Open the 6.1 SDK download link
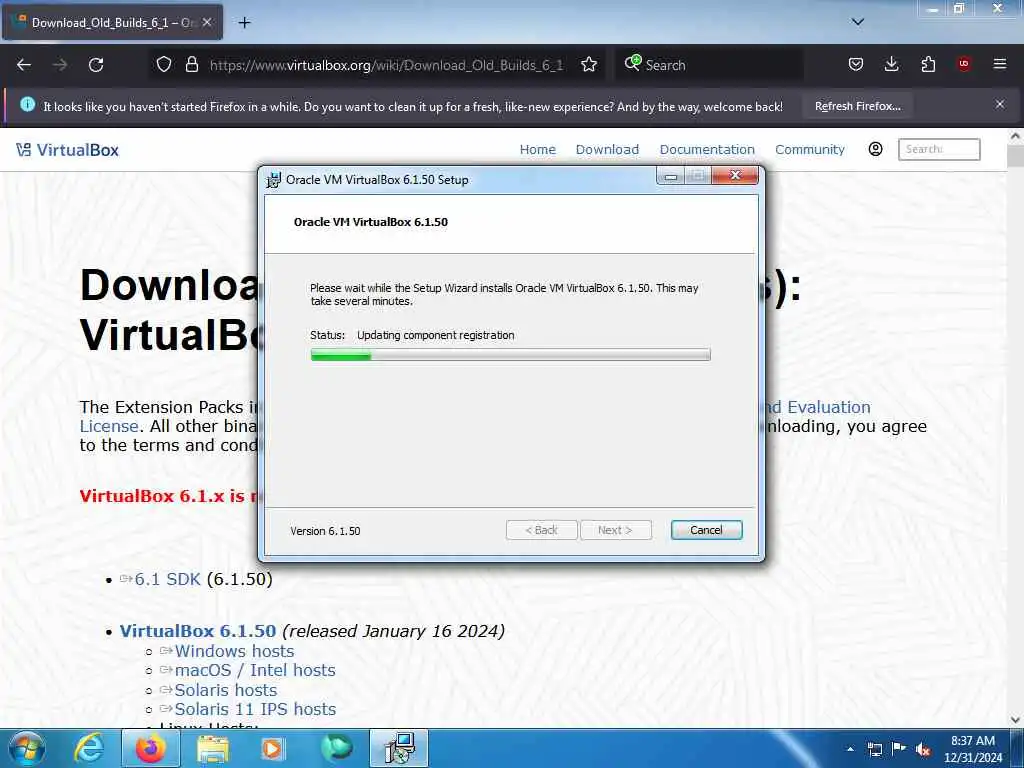 [x=167, y=579]
